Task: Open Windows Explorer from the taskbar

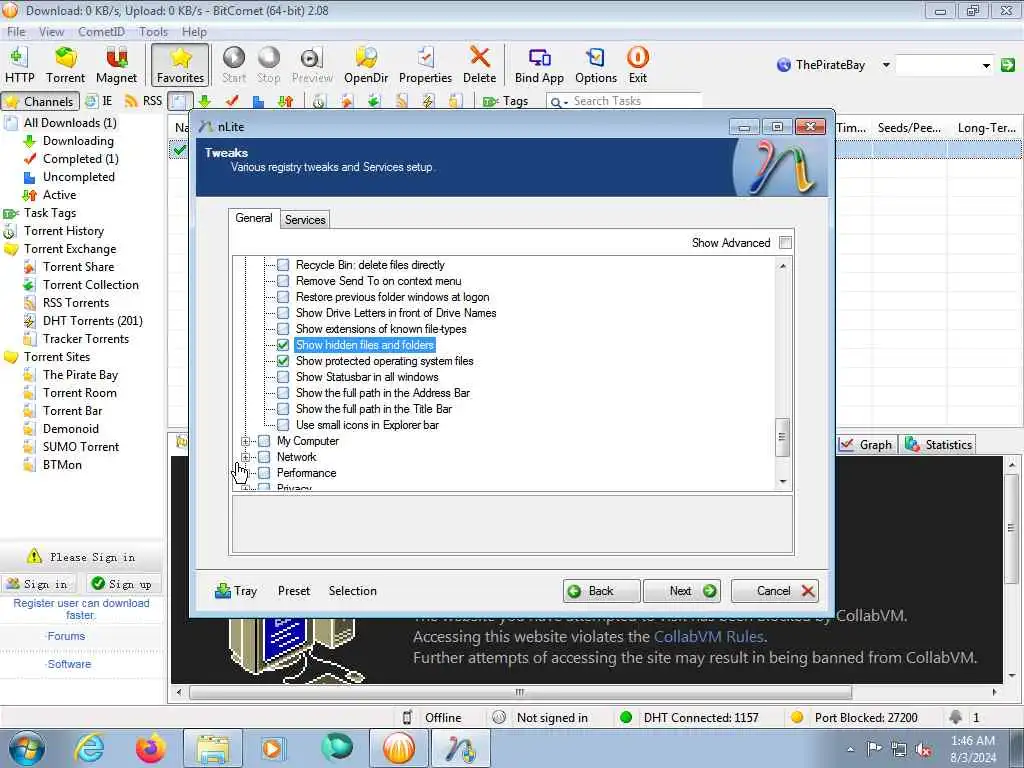Action: (212, 748)
